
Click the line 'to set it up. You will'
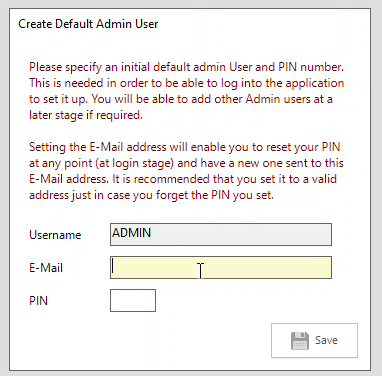[181, 99]
